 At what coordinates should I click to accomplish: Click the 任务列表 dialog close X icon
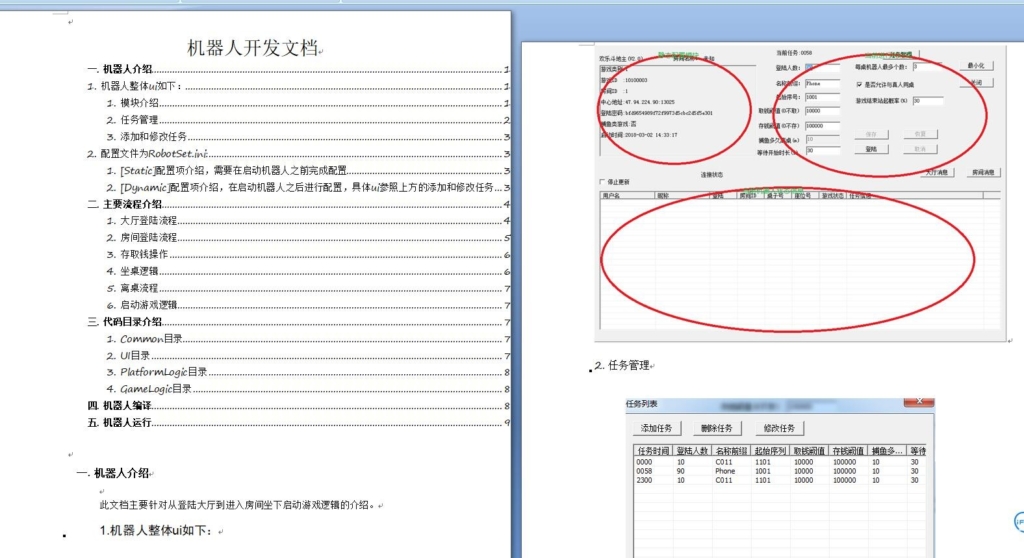(917, 403)
